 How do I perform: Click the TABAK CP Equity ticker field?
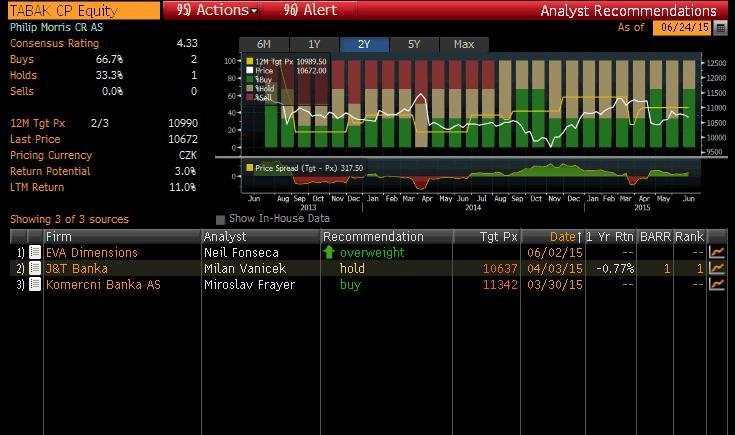84,10
